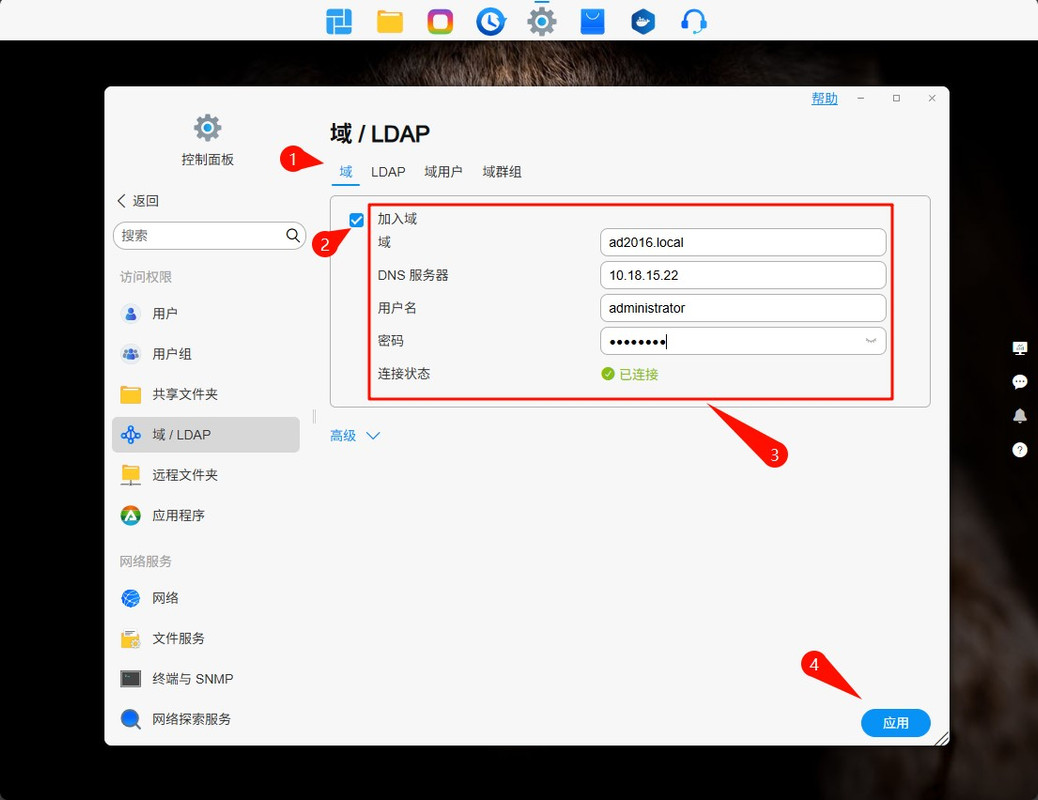The image size is (1038, 800).
Task: Select 域 / LDAP sidebar entry
Action: (x=206, y=434)
